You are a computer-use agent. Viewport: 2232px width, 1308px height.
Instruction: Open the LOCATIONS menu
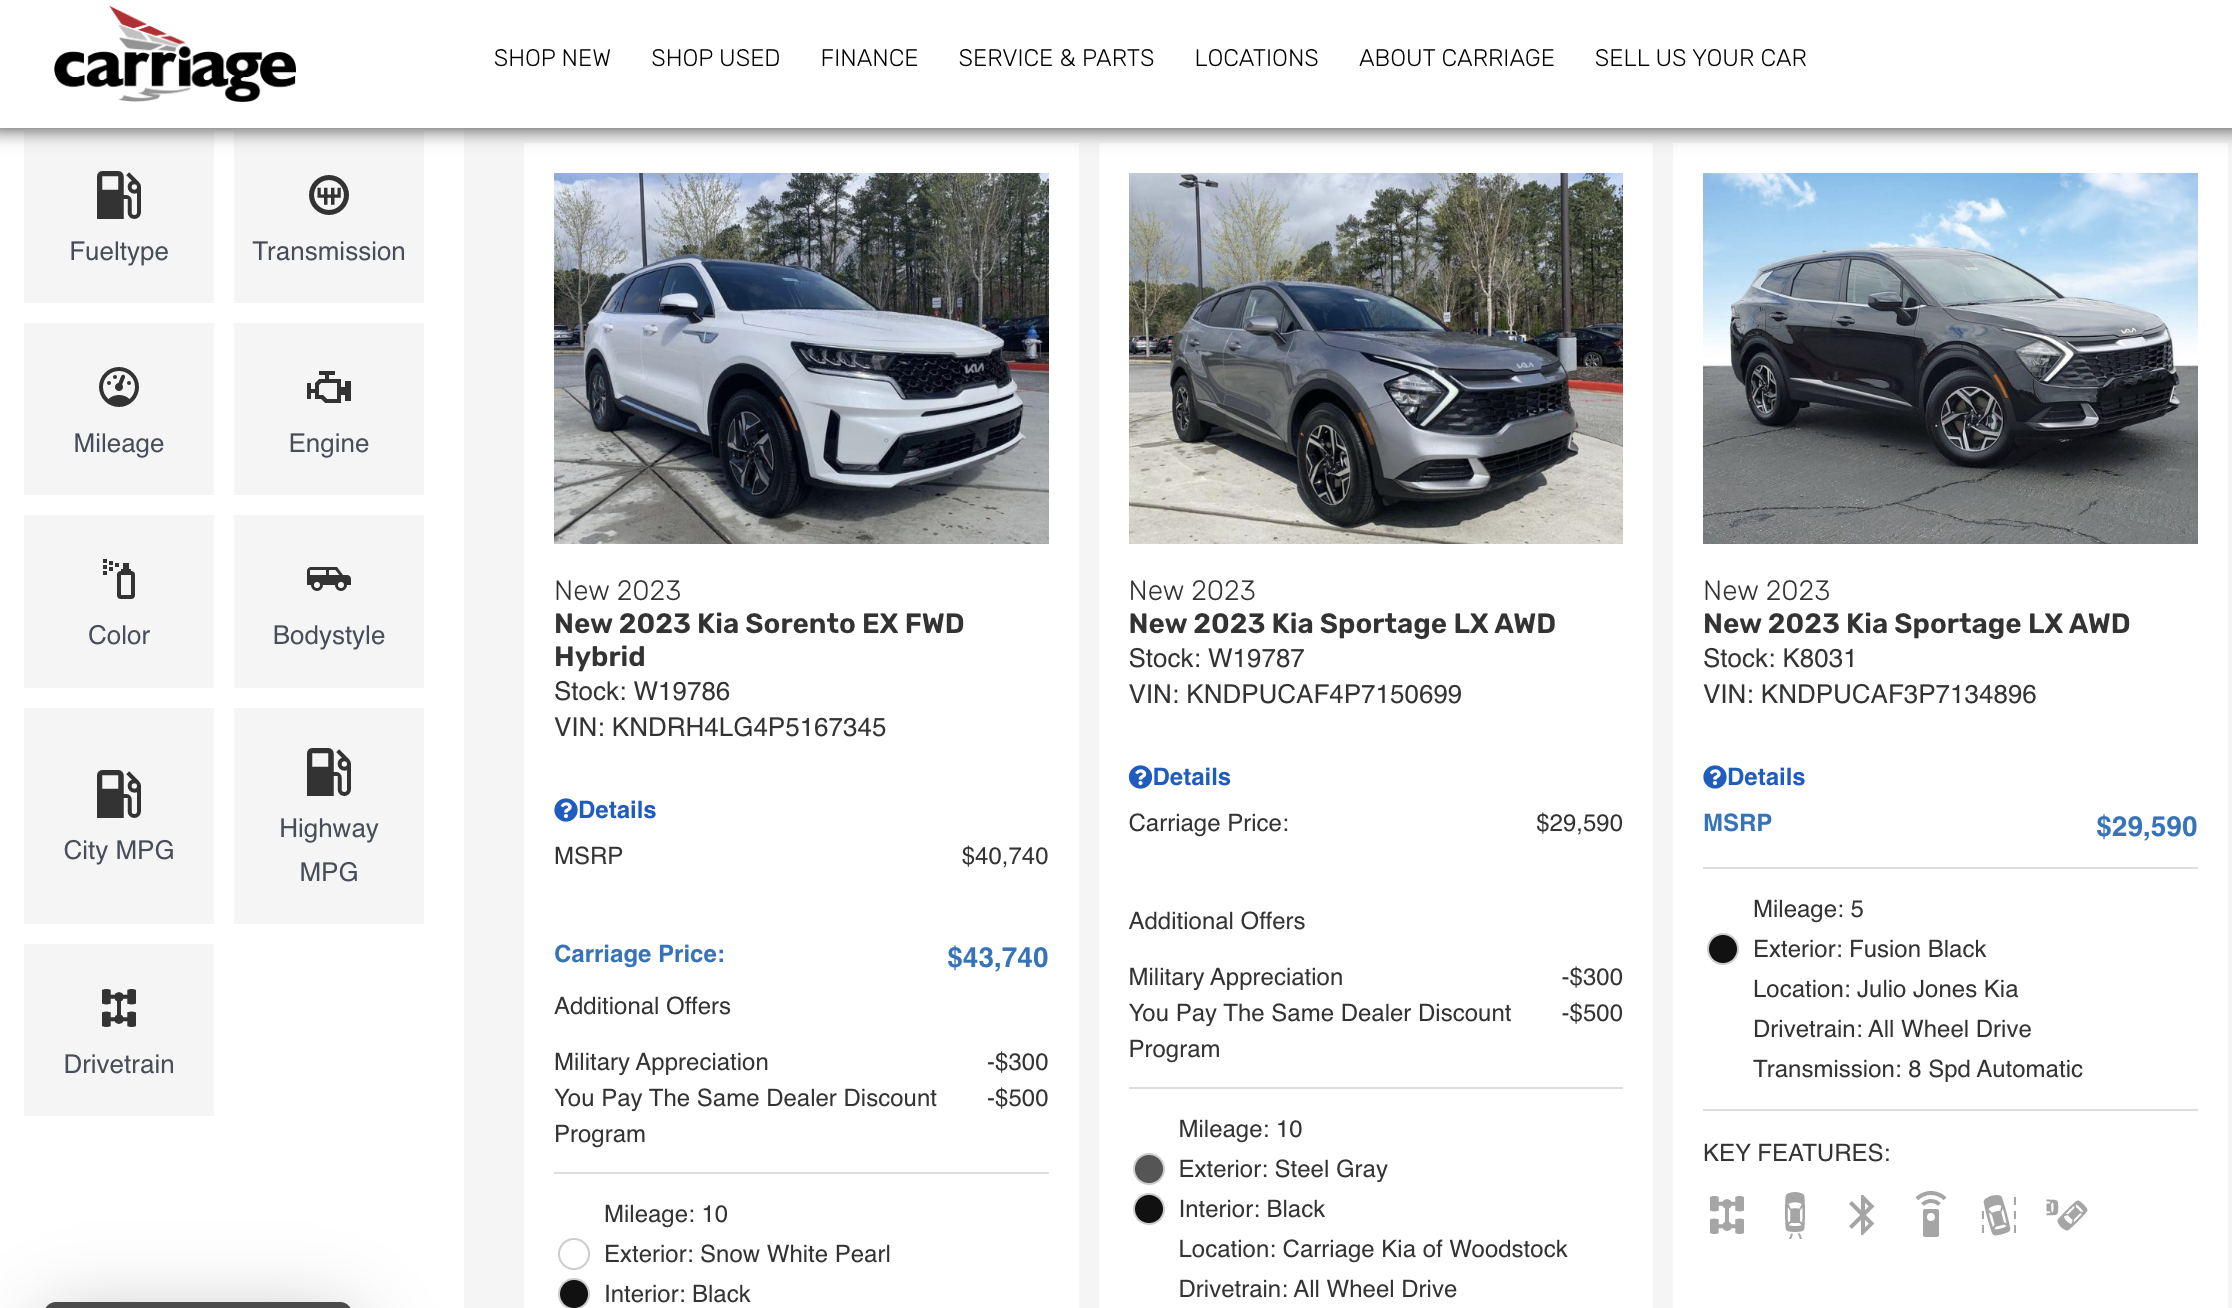point(1256,58)
